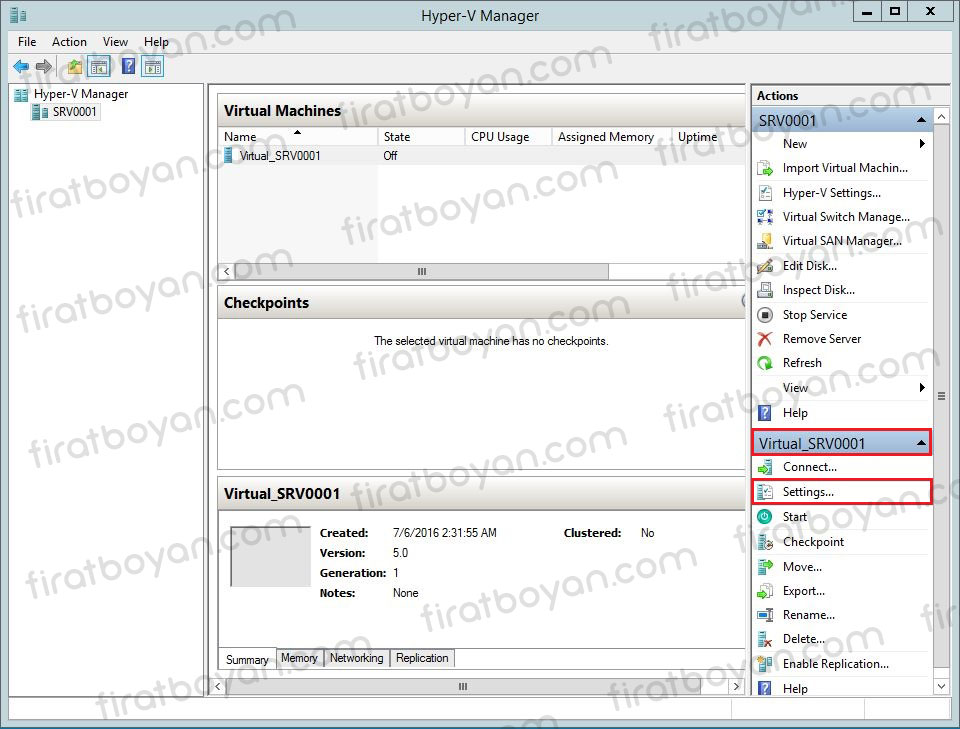This screenshot has width=960, height=729.
Task: Click the green Refresh icon
Action: [x=765, y=363]
